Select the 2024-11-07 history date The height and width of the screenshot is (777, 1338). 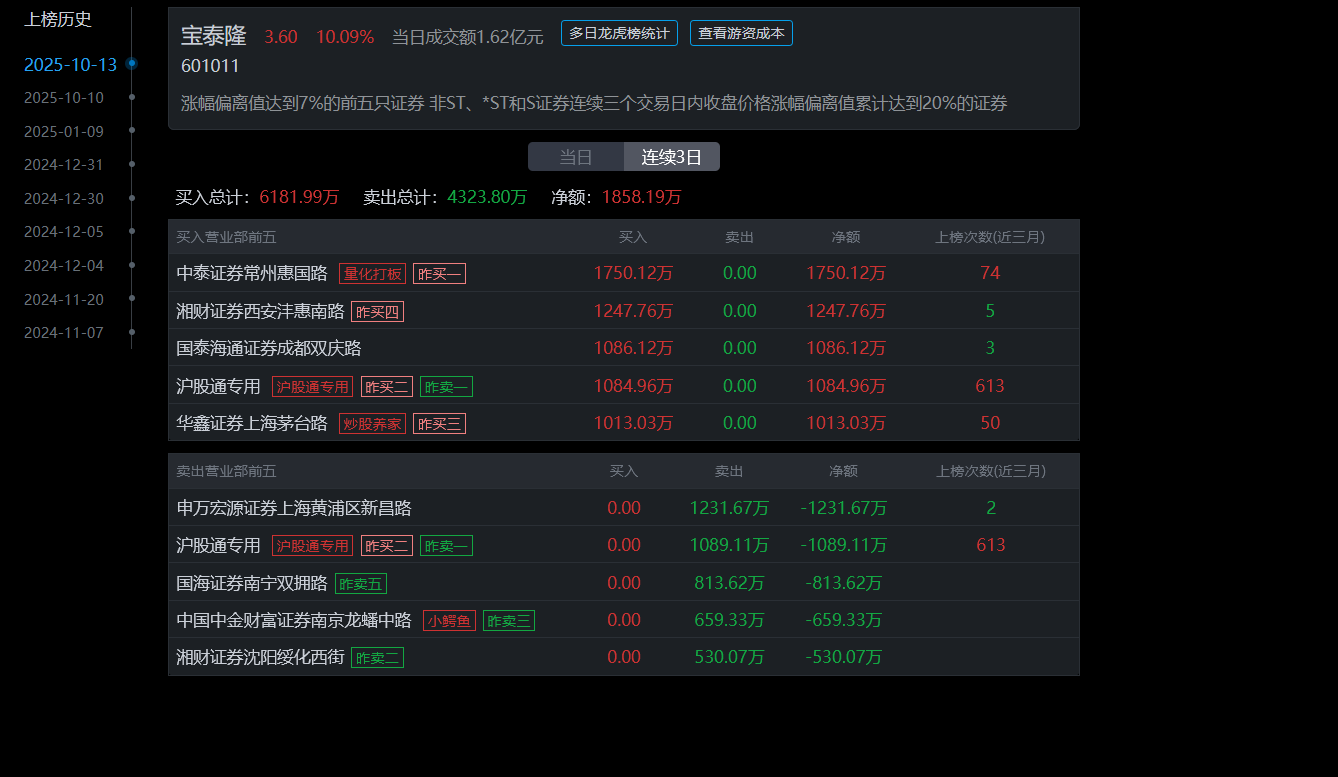point(64,333)
